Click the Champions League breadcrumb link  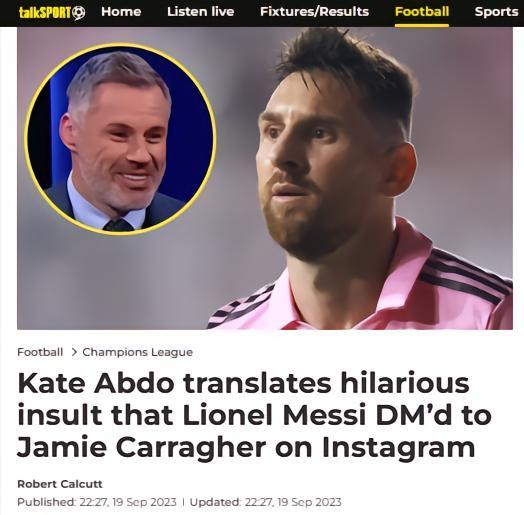pyautogui.click(x=138, y=352)
